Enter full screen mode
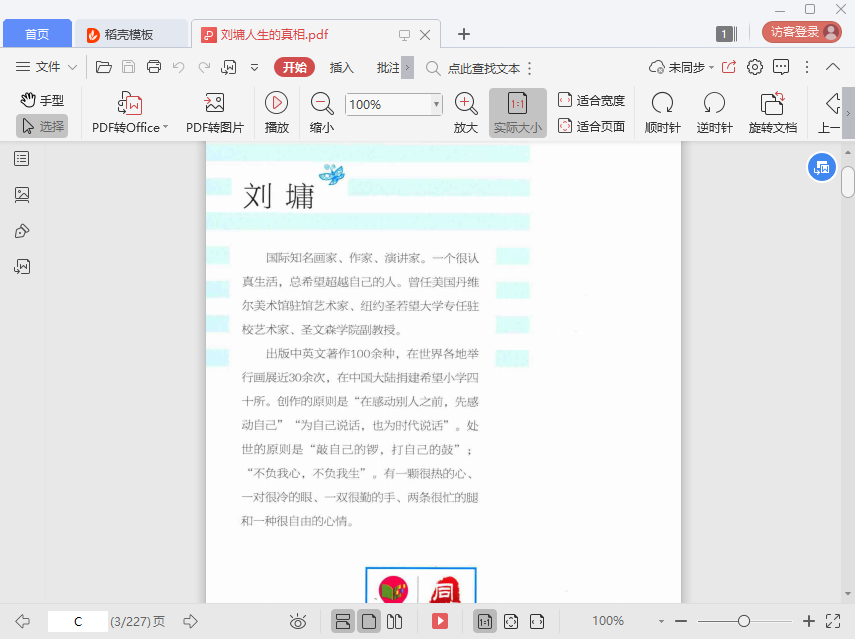The image size is (855, 639). 833,621
